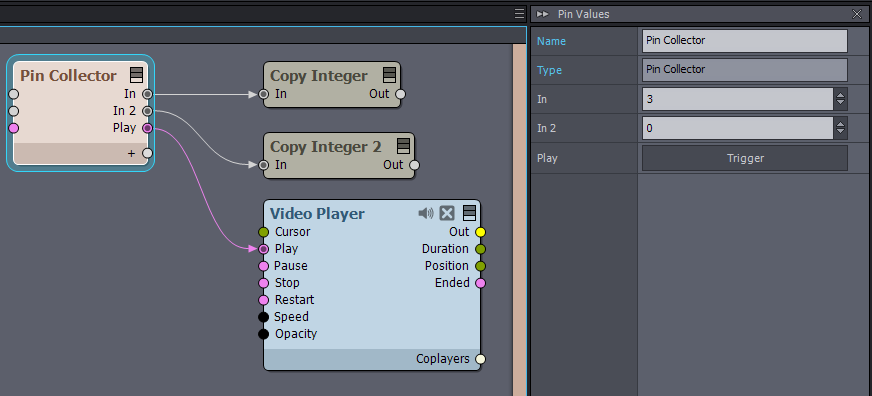872x396 pixels.
Task: Select the Pin Collector node title
Action: 68,75
